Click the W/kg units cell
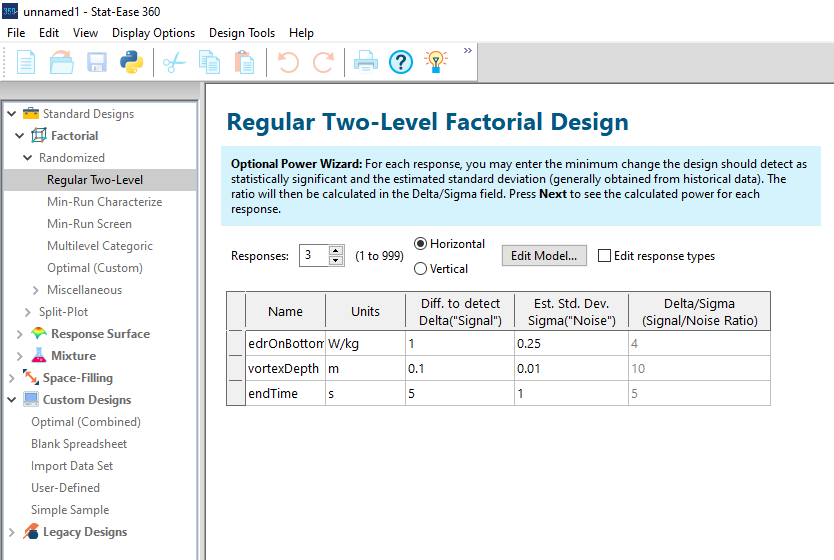 [365, 344]
